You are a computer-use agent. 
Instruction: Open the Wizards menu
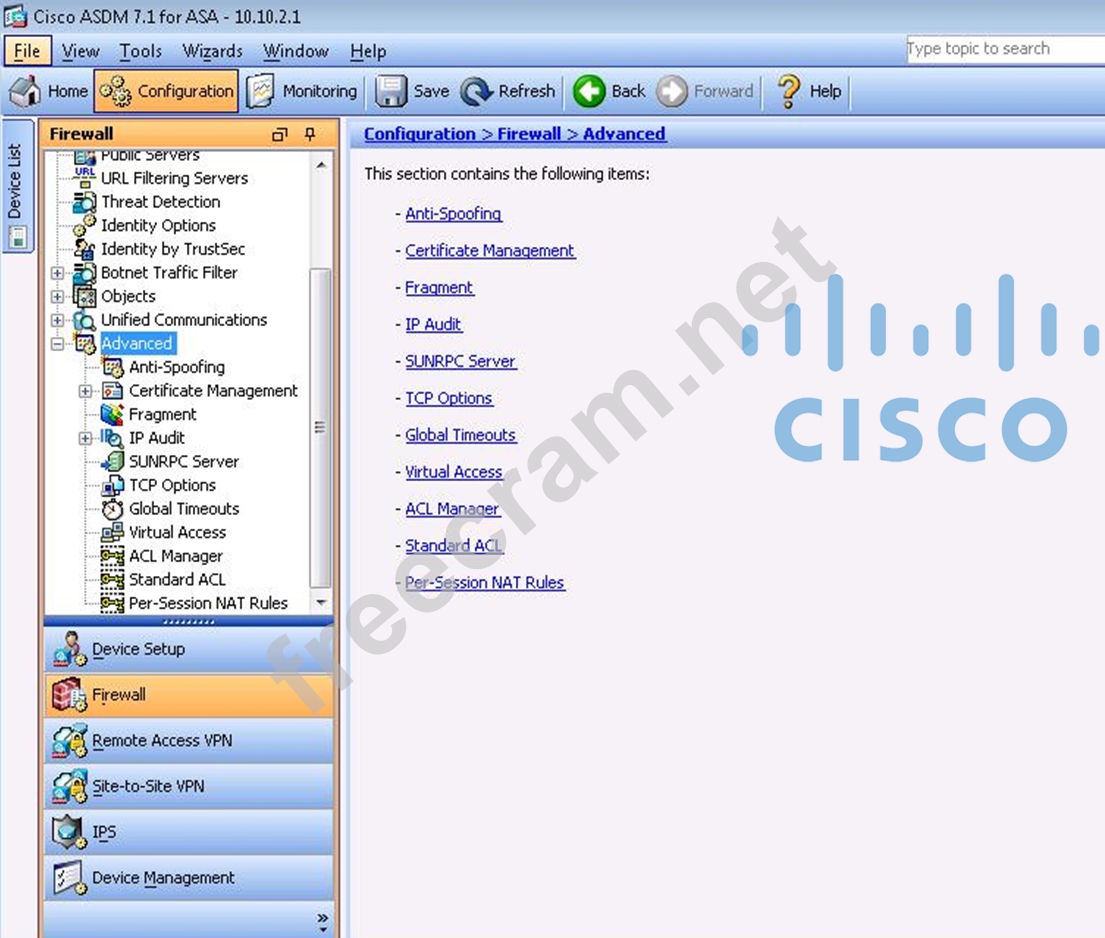212,51
